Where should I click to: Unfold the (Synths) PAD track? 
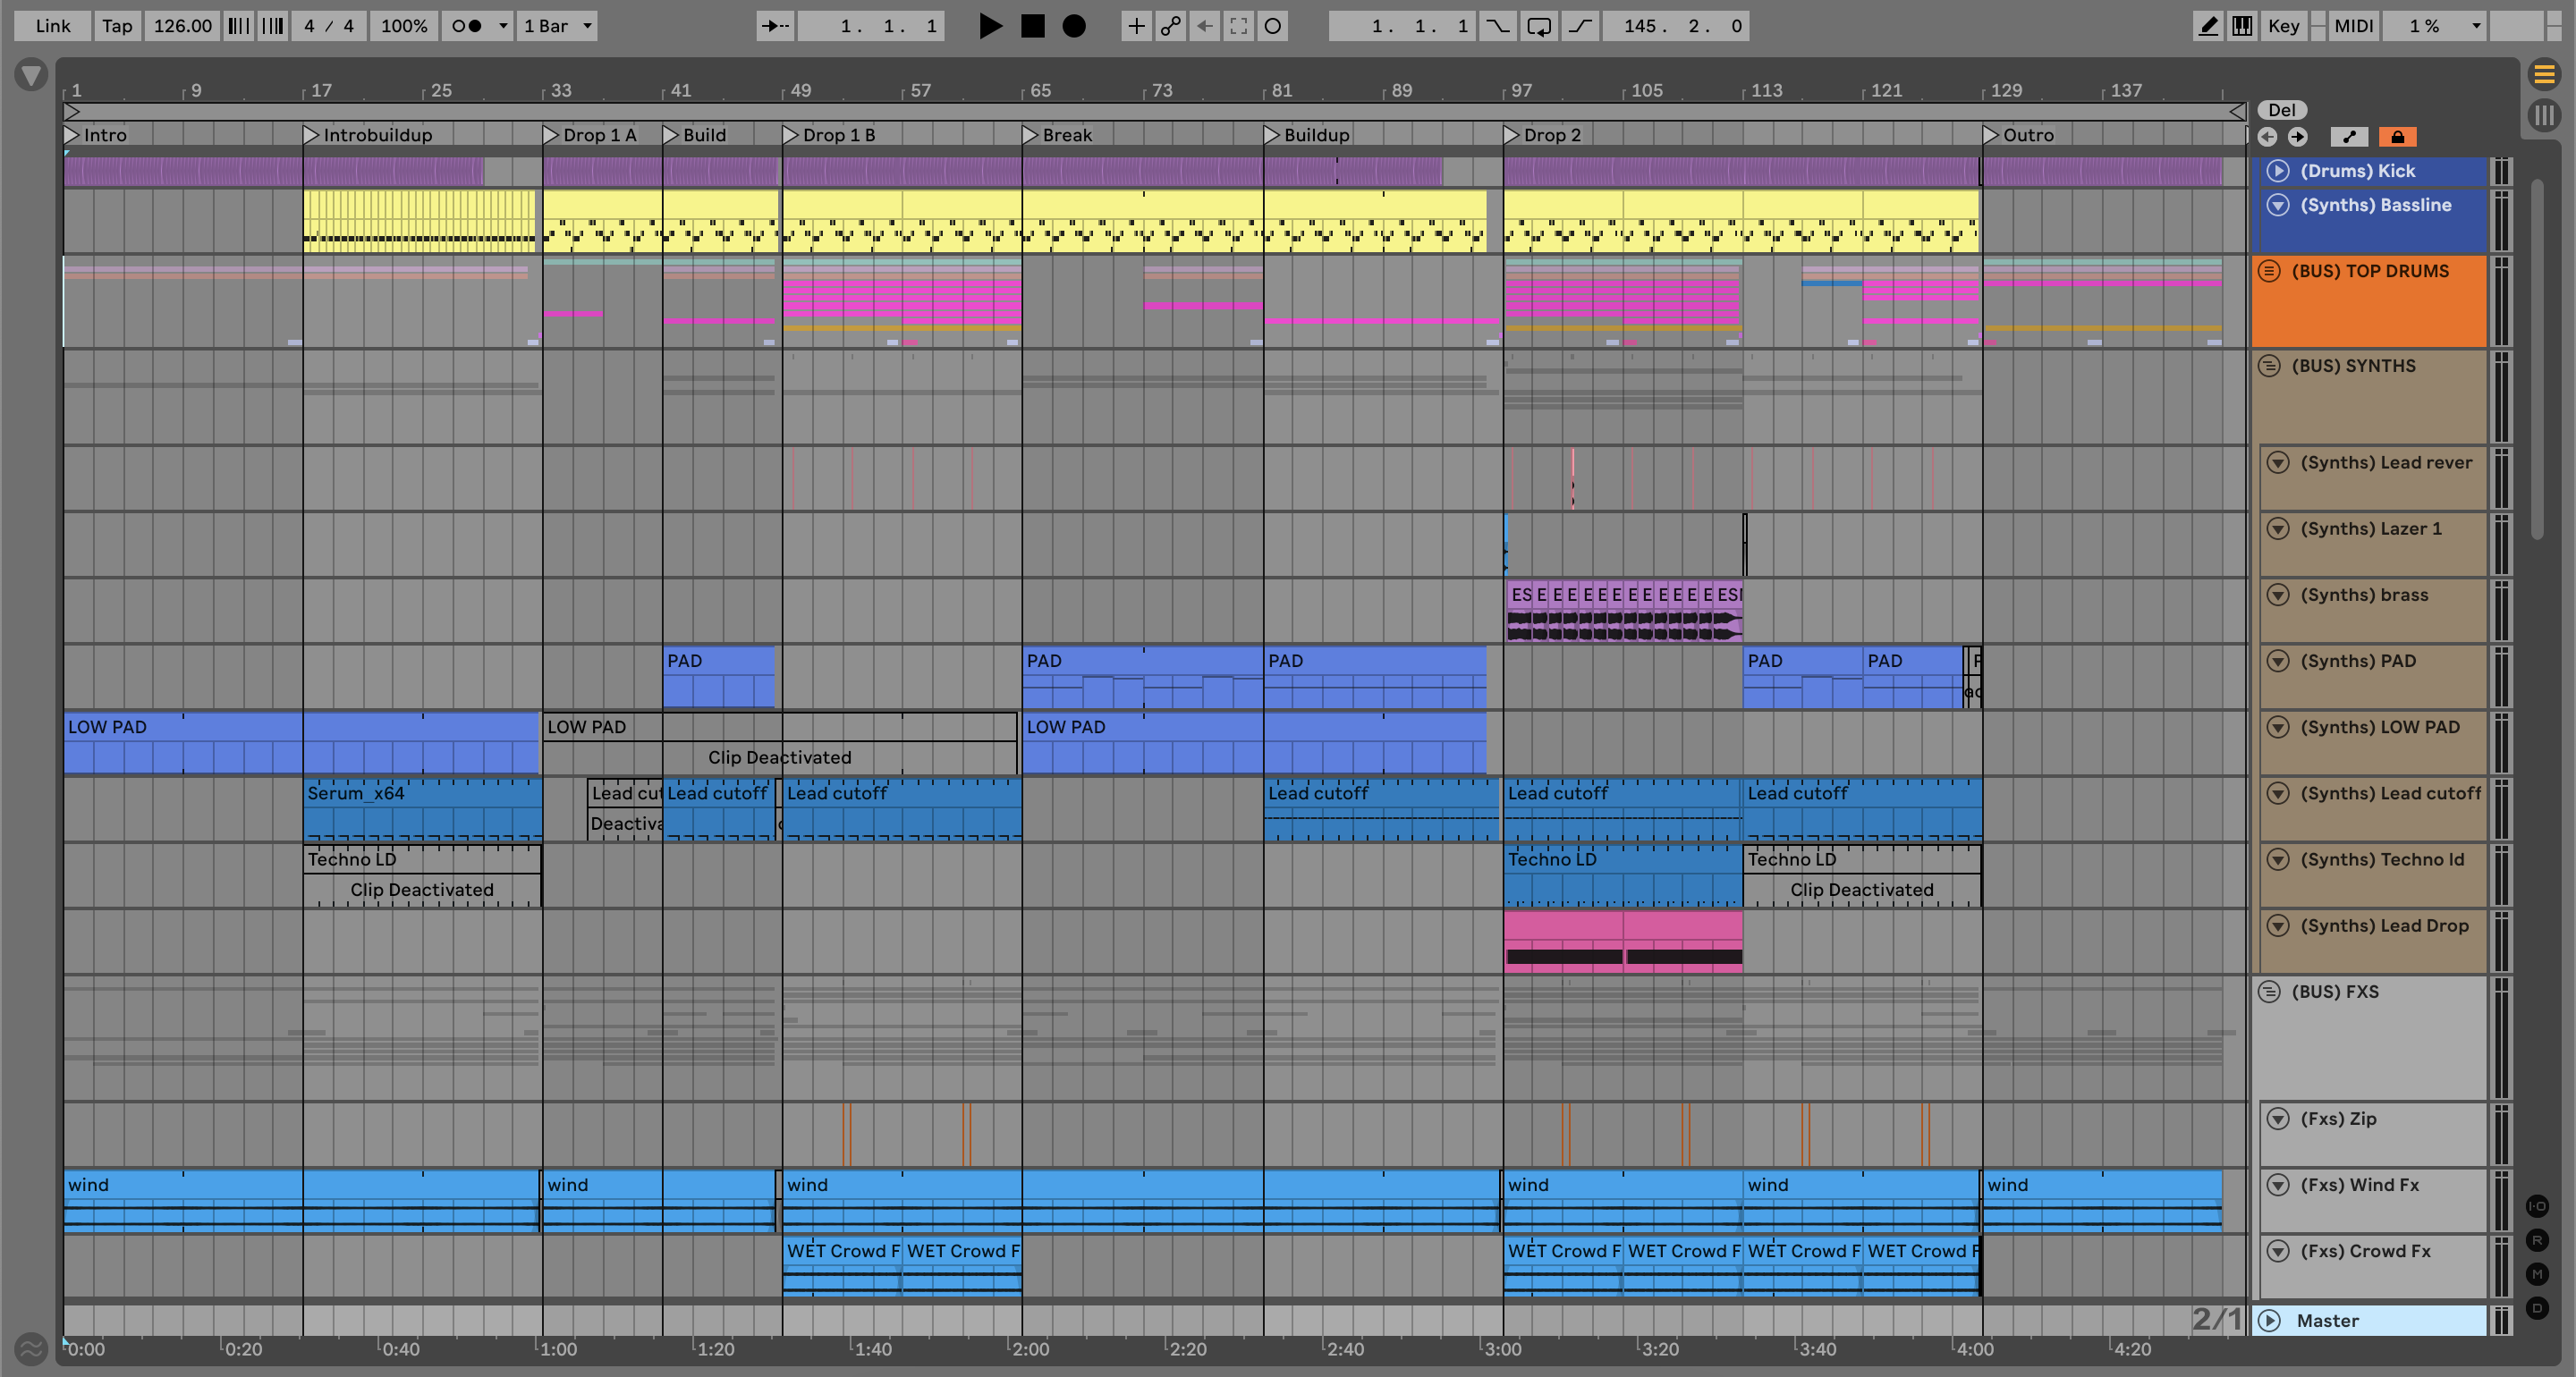pyautogui.click(x=2278, y=661)
